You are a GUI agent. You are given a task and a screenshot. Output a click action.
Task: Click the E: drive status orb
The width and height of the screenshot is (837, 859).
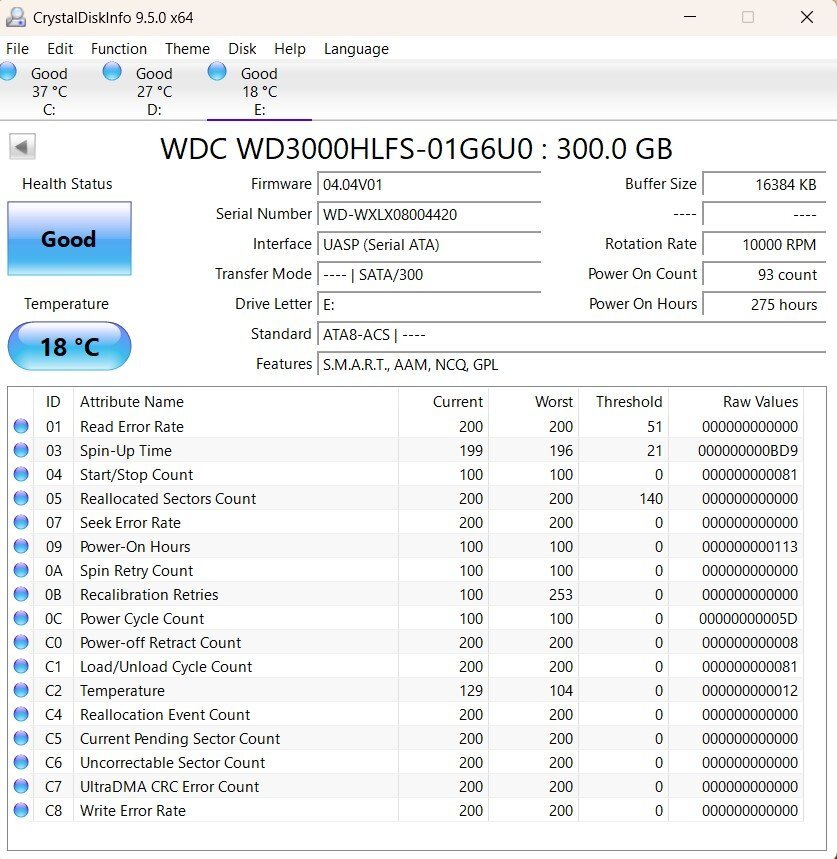217,72
